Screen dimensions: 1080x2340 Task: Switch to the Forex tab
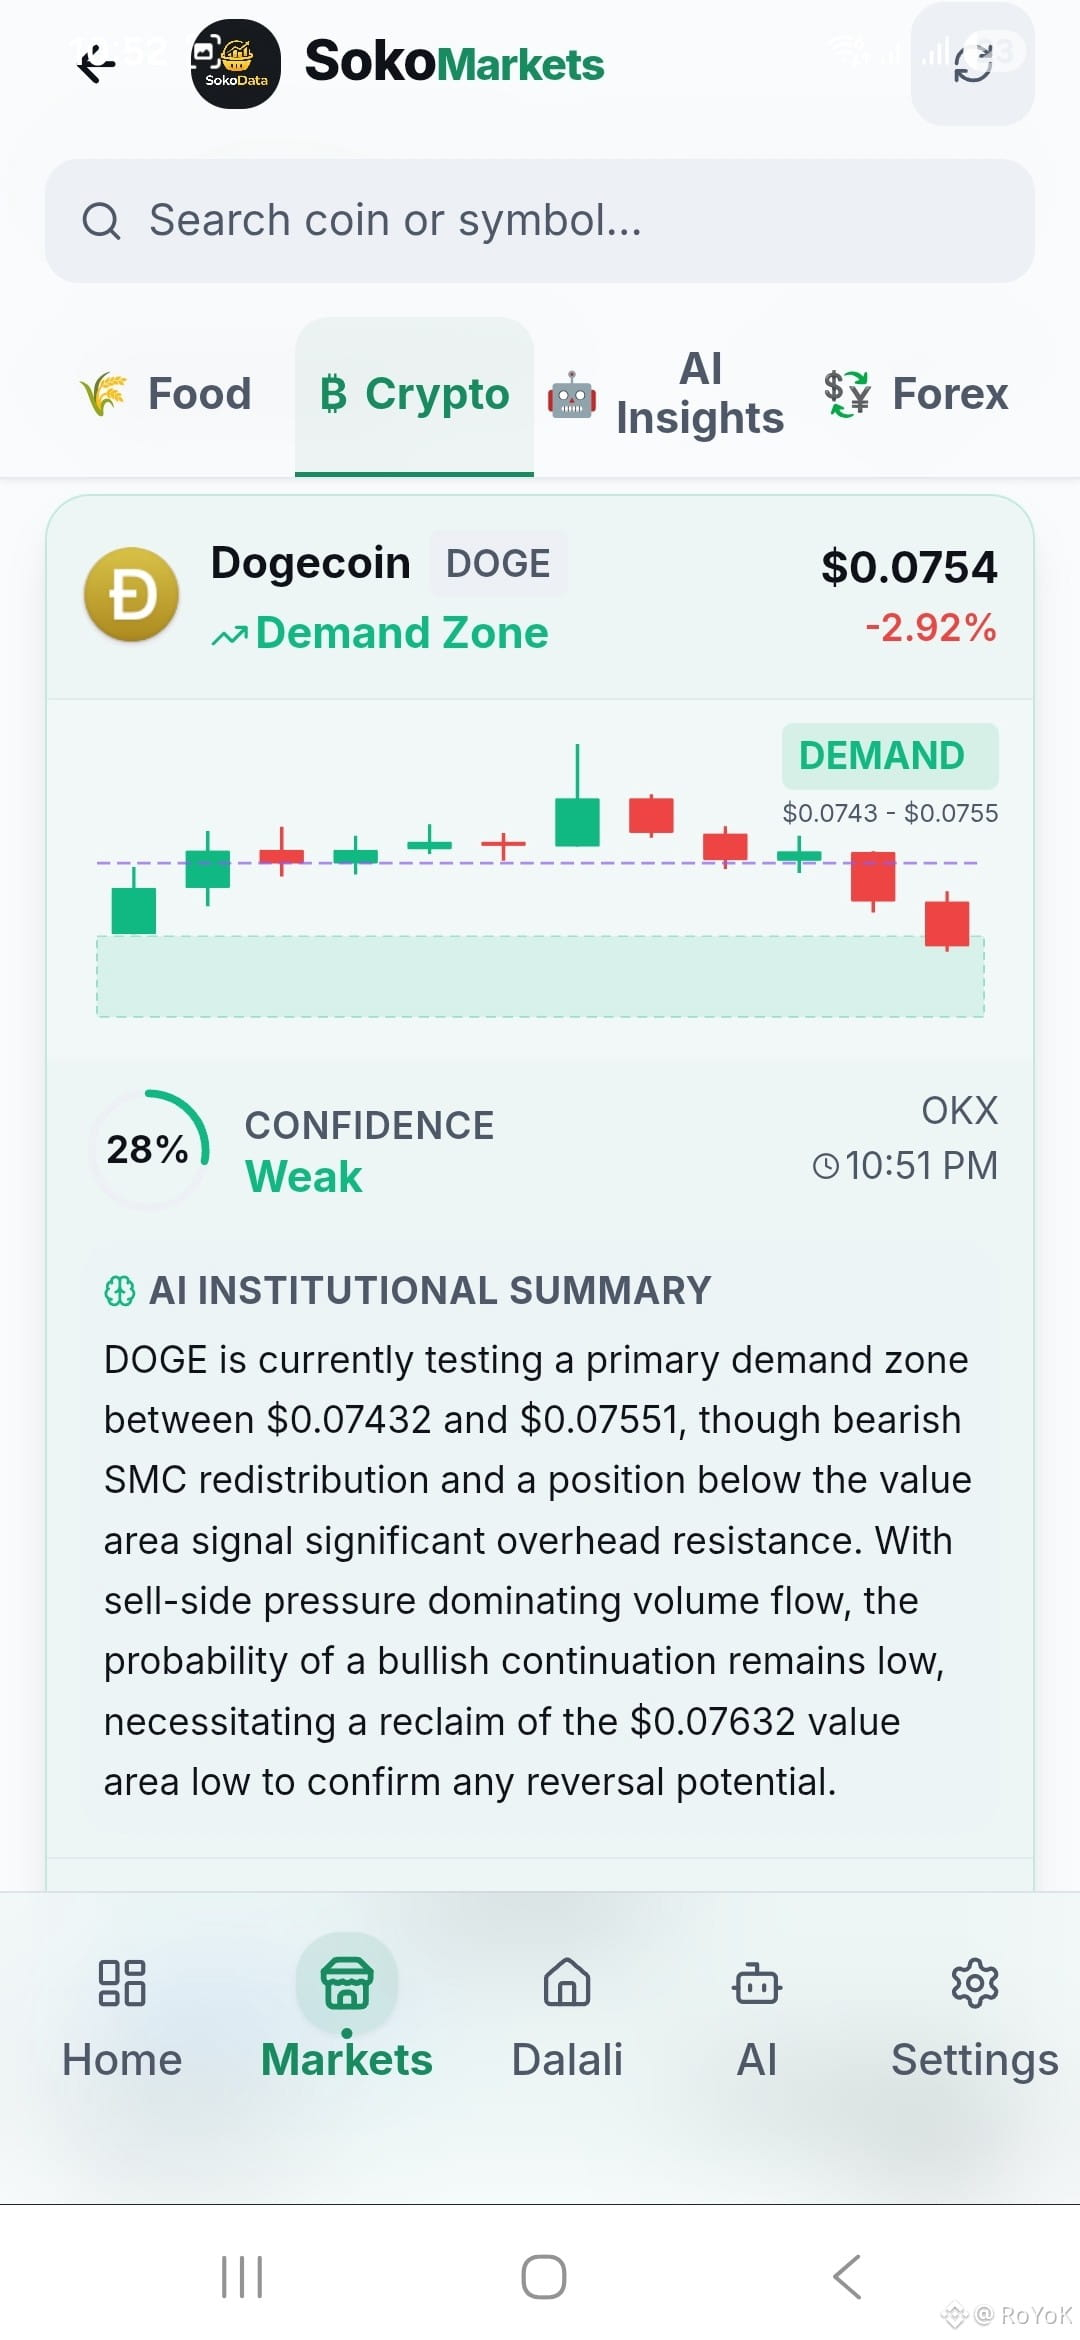[x=916, y=394]
